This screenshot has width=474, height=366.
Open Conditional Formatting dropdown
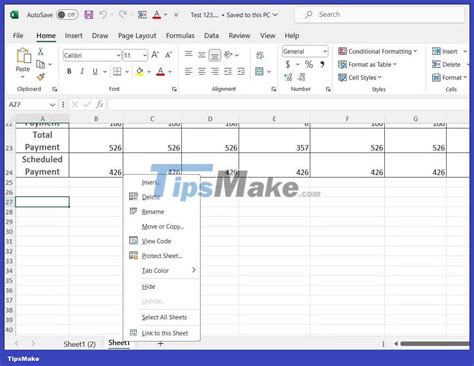click(377, 51)
